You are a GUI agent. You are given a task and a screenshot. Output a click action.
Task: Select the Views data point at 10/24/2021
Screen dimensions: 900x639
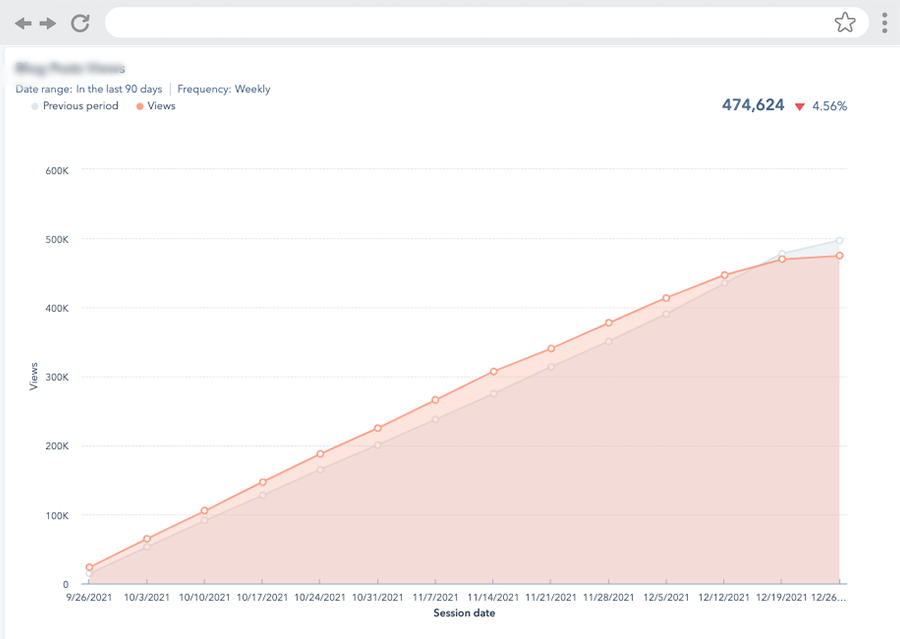[320, 454]
